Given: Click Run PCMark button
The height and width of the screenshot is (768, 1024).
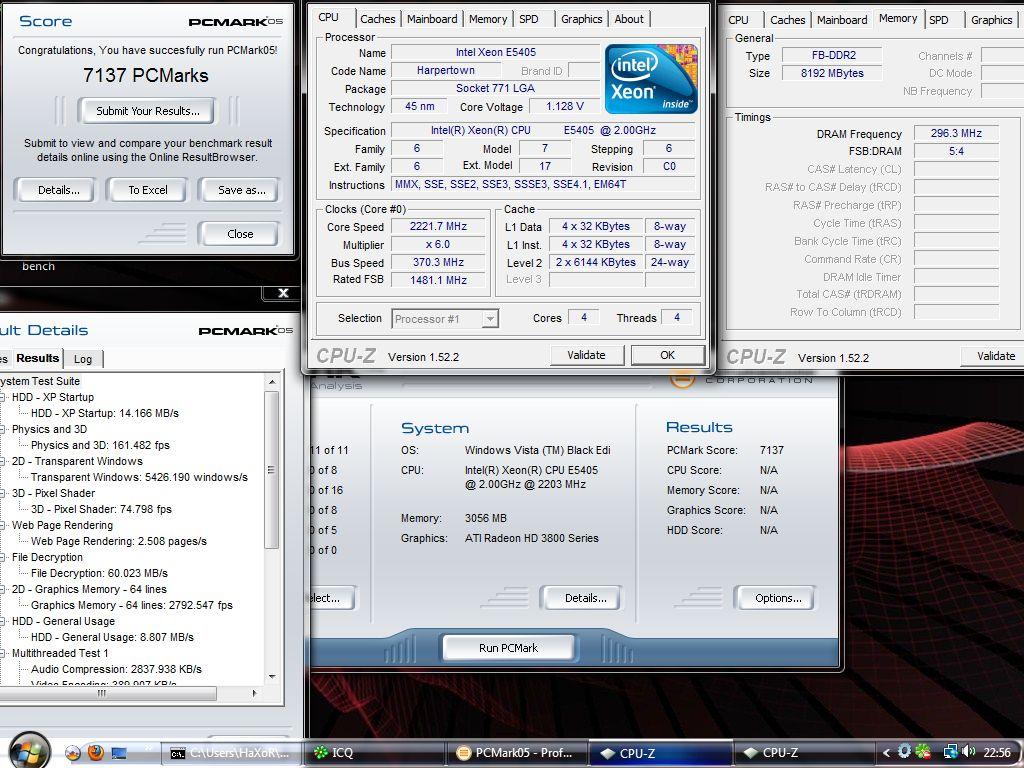Looking at the screenshot, I should coord(508,648).
